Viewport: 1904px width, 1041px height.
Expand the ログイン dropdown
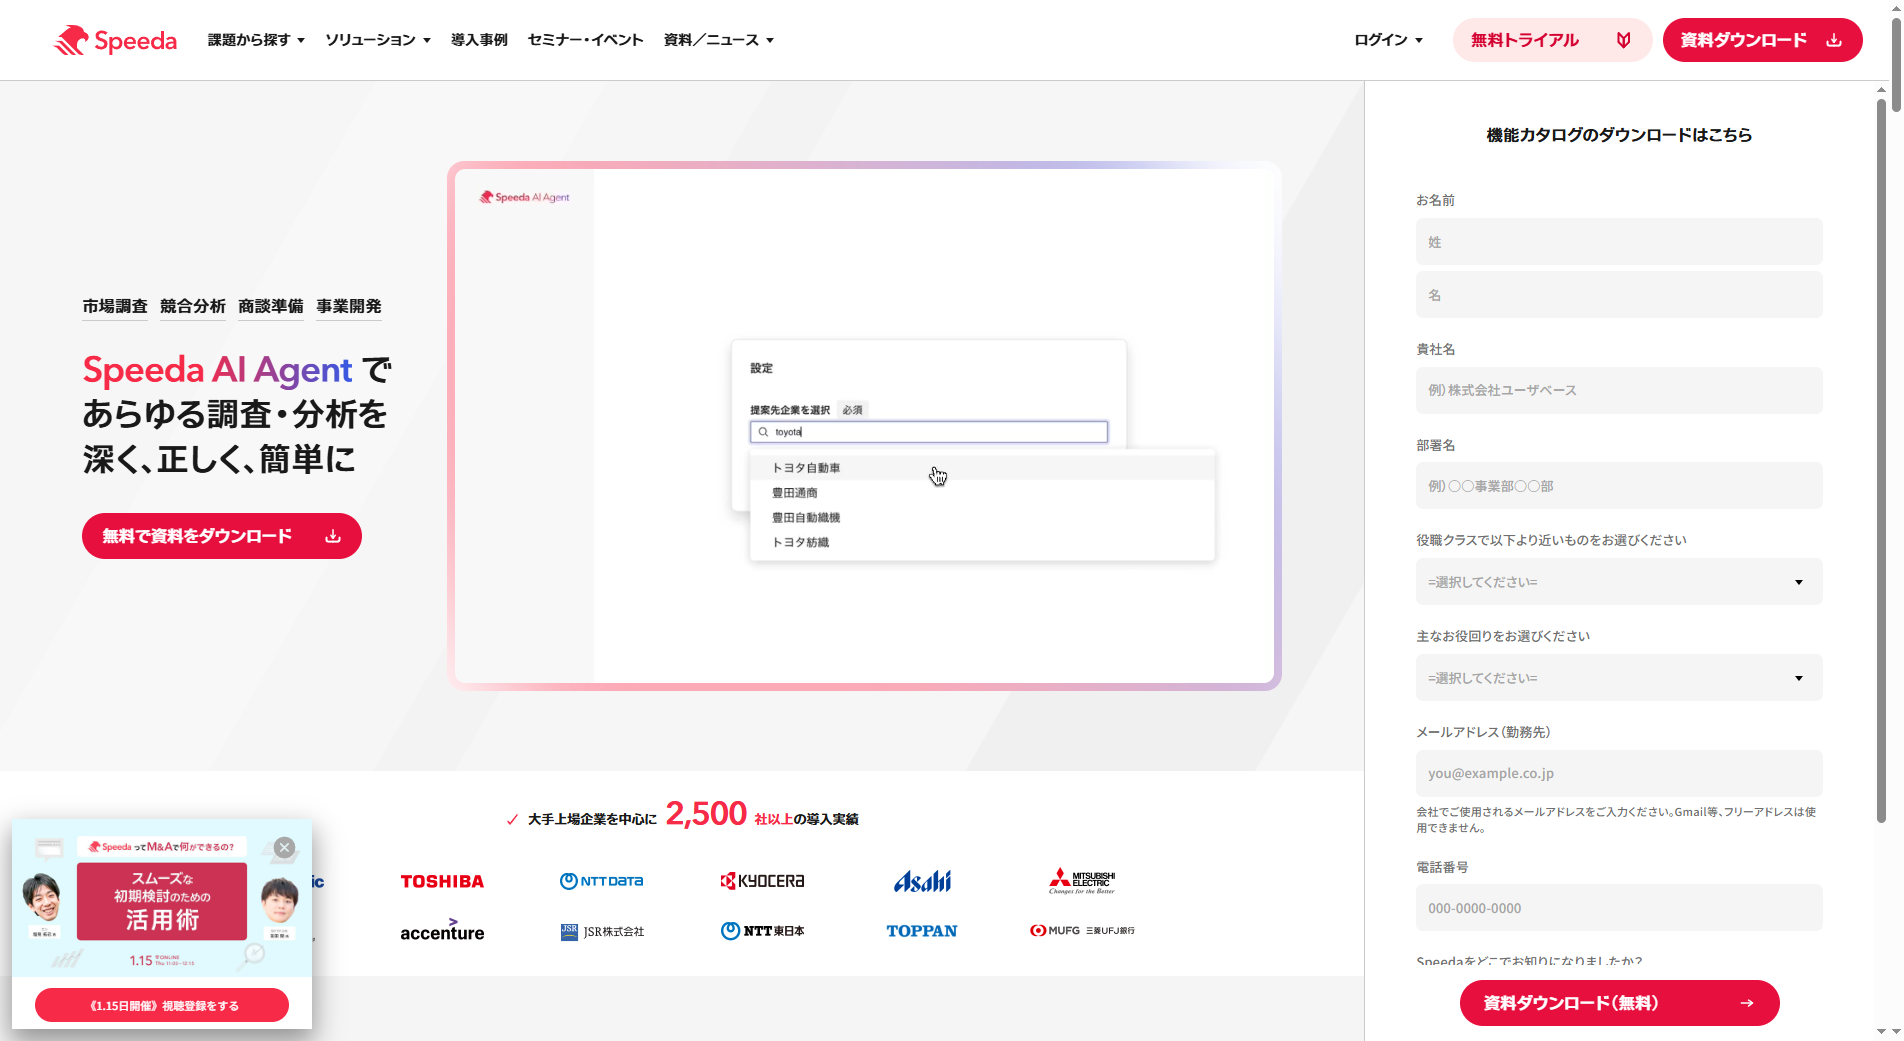pos(1388,40)
